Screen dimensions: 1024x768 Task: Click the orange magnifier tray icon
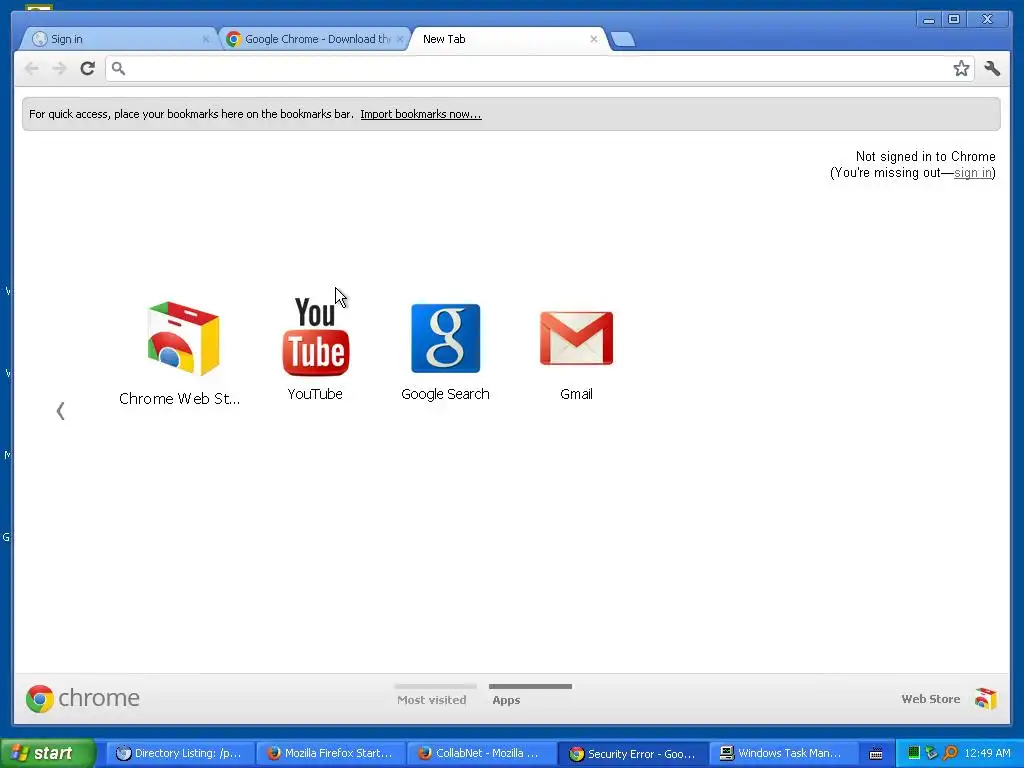[950, 753]
